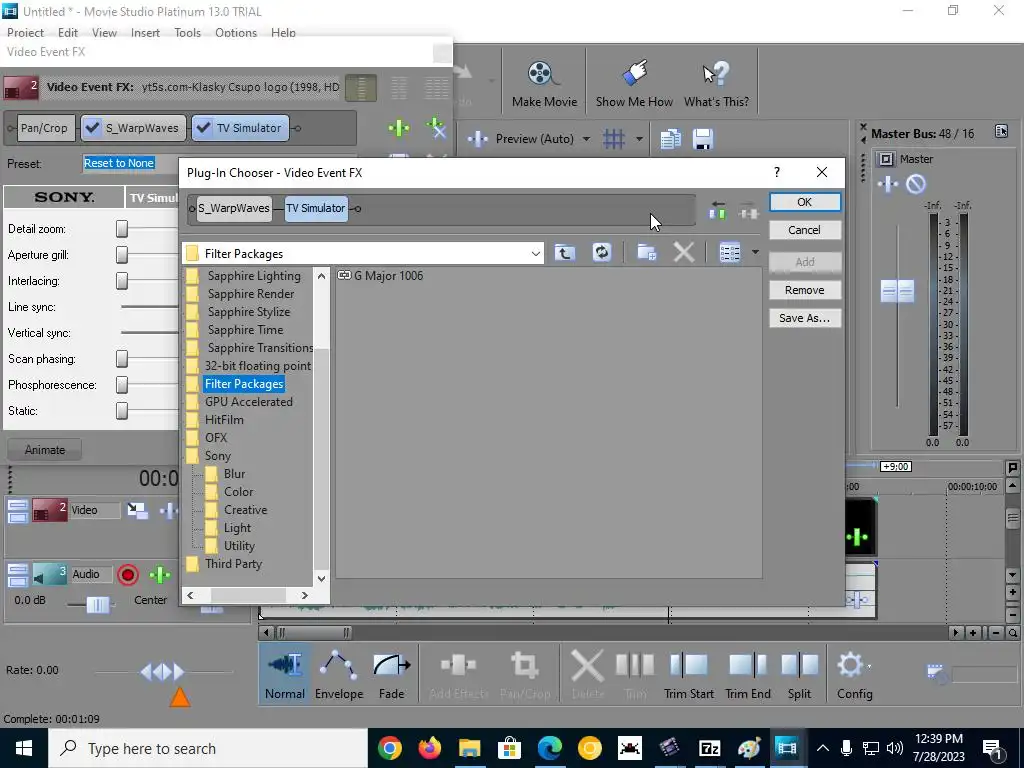Select the Envelope edit tool
This screenshot has width=1024, height=768.
338,675
